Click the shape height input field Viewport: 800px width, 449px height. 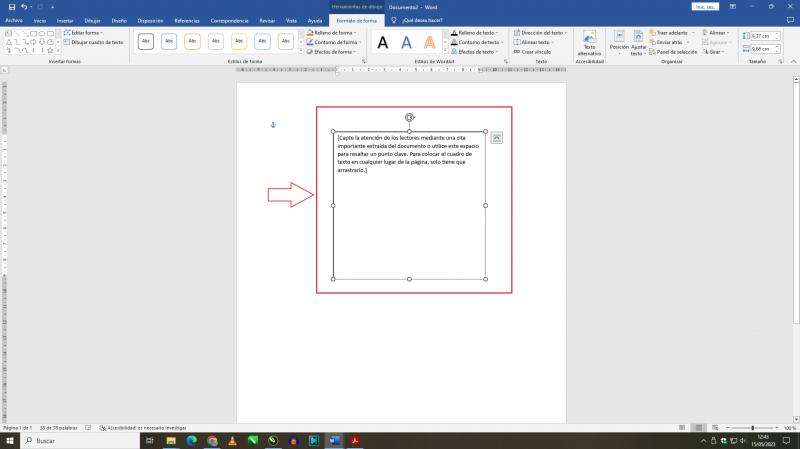762,36
